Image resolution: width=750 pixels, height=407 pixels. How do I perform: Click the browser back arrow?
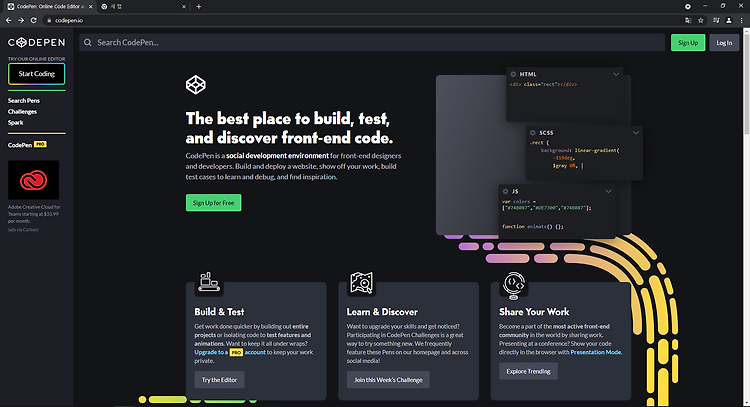(x=8, y=20)
